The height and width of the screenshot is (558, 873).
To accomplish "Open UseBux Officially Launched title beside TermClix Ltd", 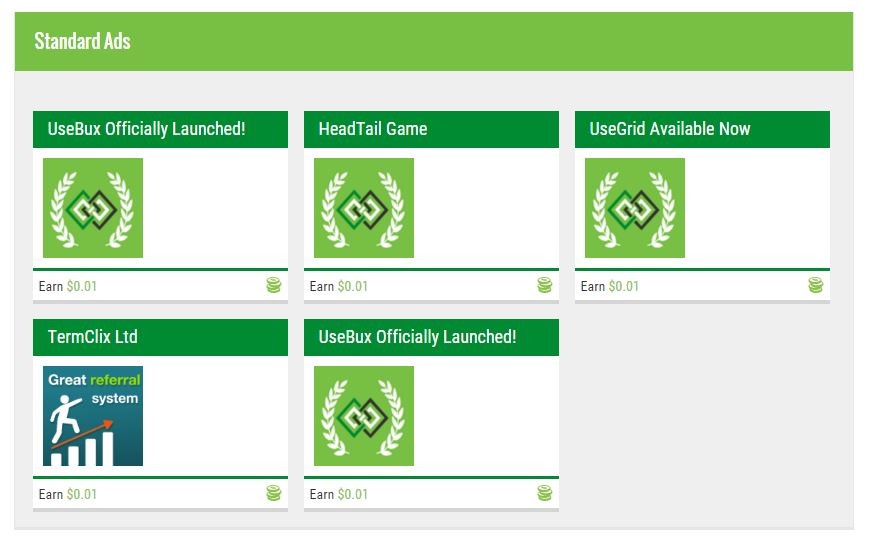I will [417, 337].
